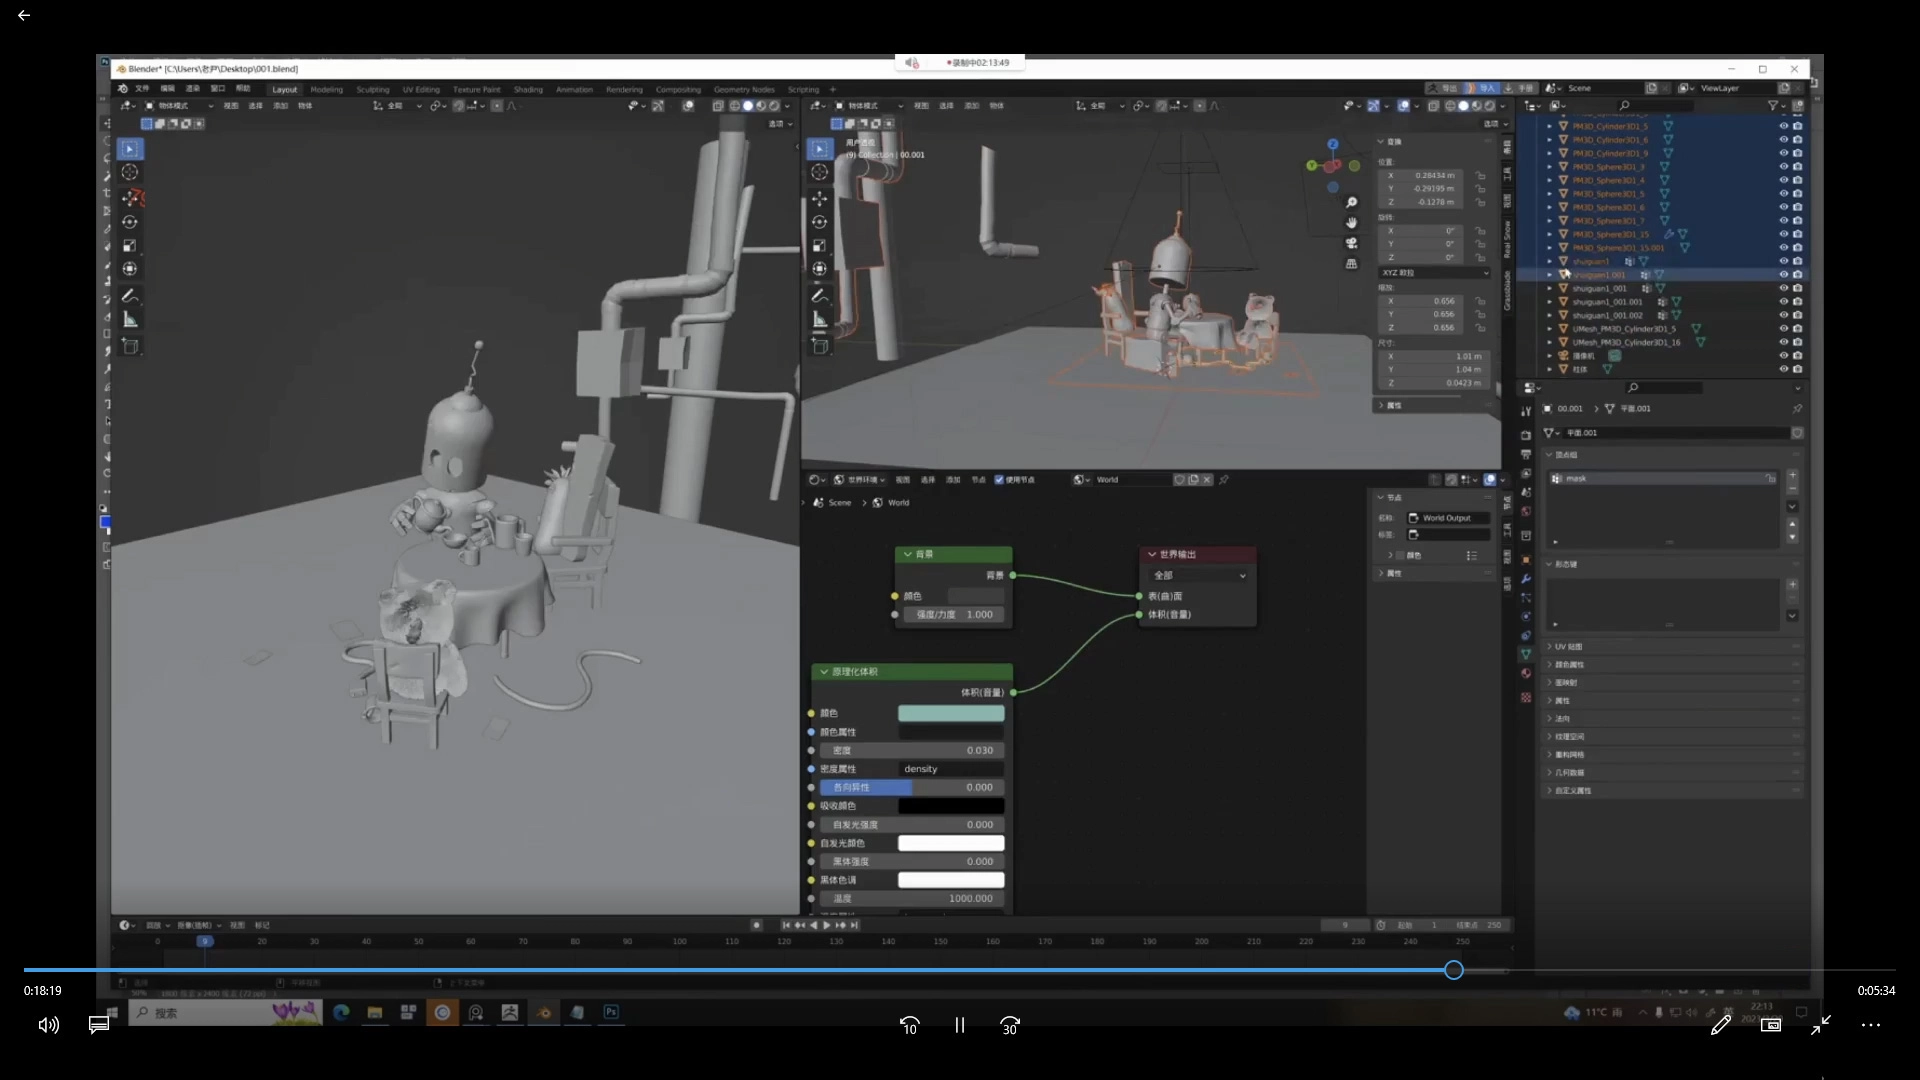Click the volume color swatch in Principled Volume
Screen dimensions: 1920x1080
[950, 713]
